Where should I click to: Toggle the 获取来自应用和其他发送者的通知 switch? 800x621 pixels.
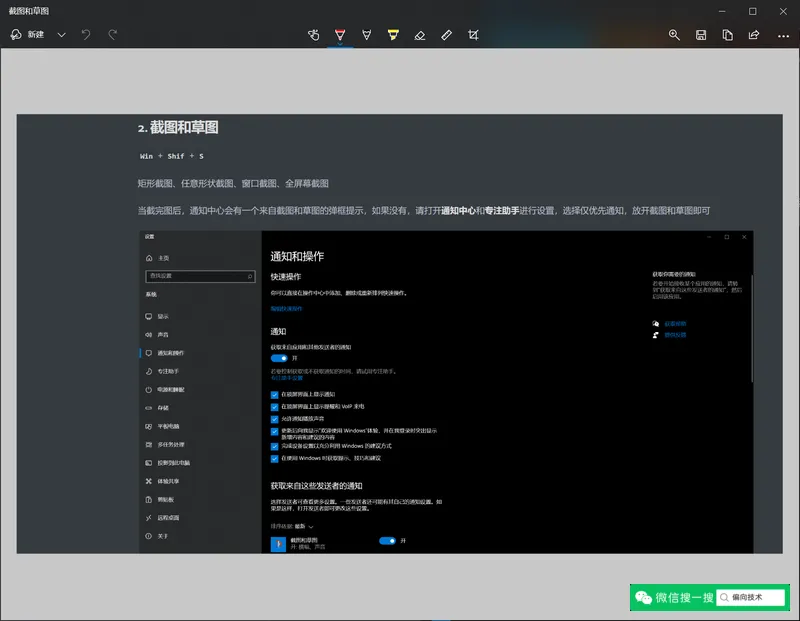coord(279,358)
